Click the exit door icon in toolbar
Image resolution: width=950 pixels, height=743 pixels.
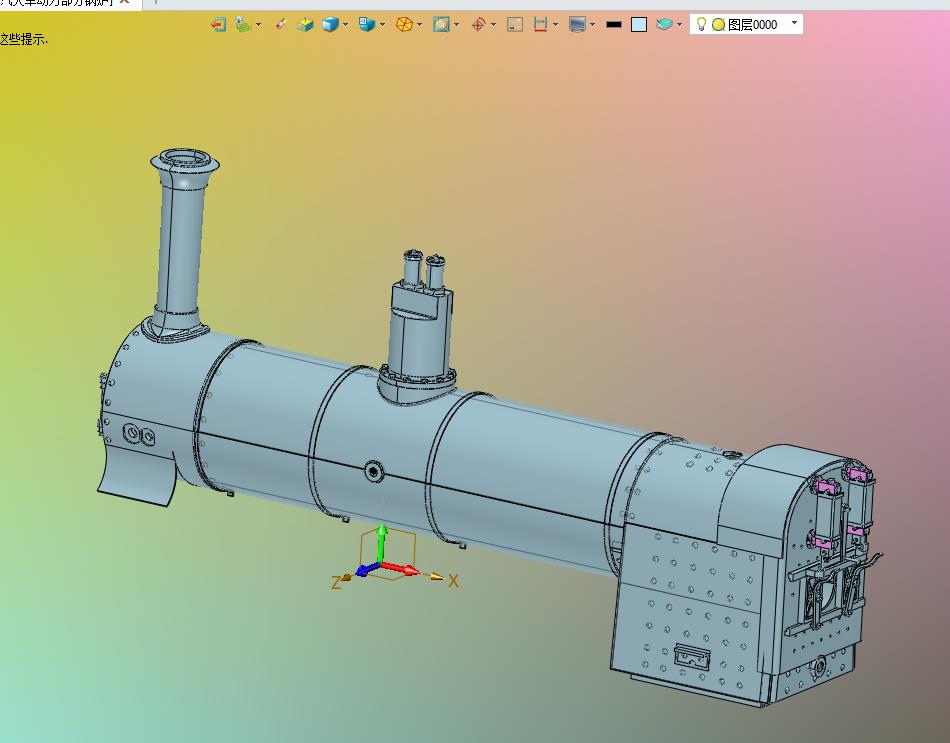(x=218, y=24)
